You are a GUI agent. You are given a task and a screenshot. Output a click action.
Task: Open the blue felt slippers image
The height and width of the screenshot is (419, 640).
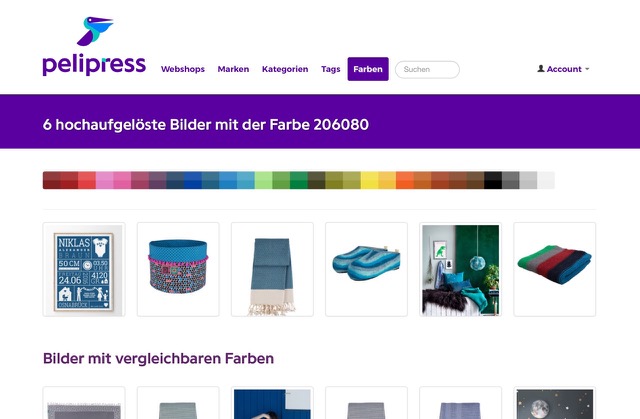click(x=367, y=269)
